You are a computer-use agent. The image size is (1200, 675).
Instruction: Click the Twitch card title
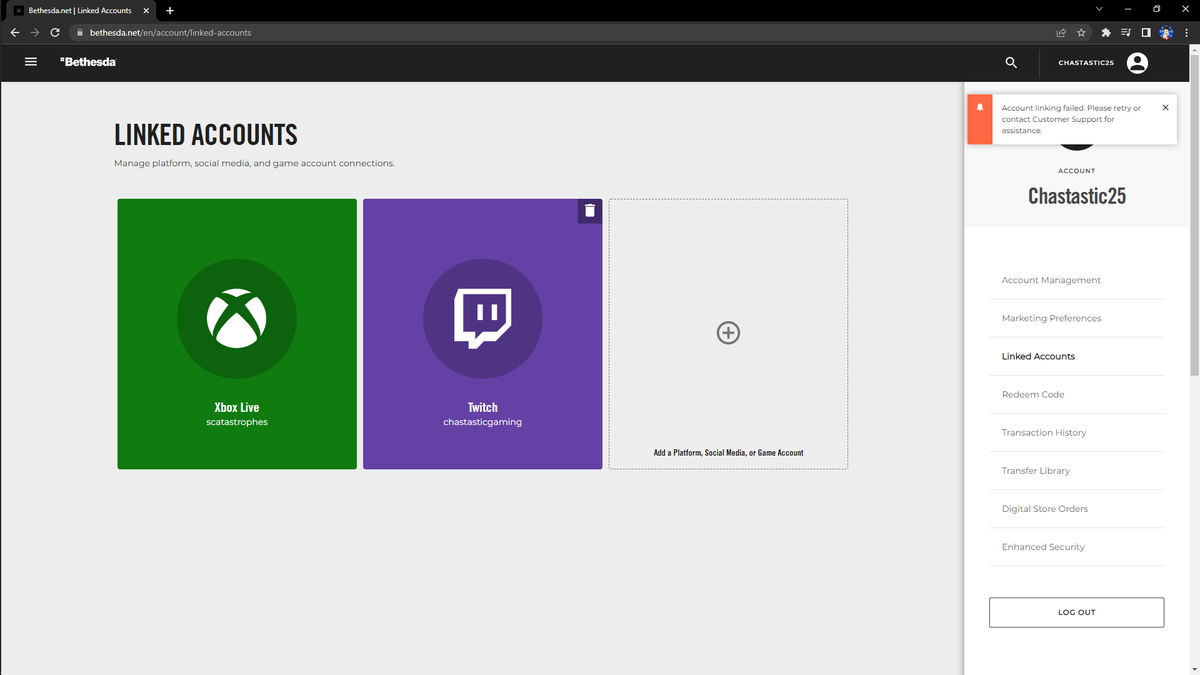(x=483, y=407)
